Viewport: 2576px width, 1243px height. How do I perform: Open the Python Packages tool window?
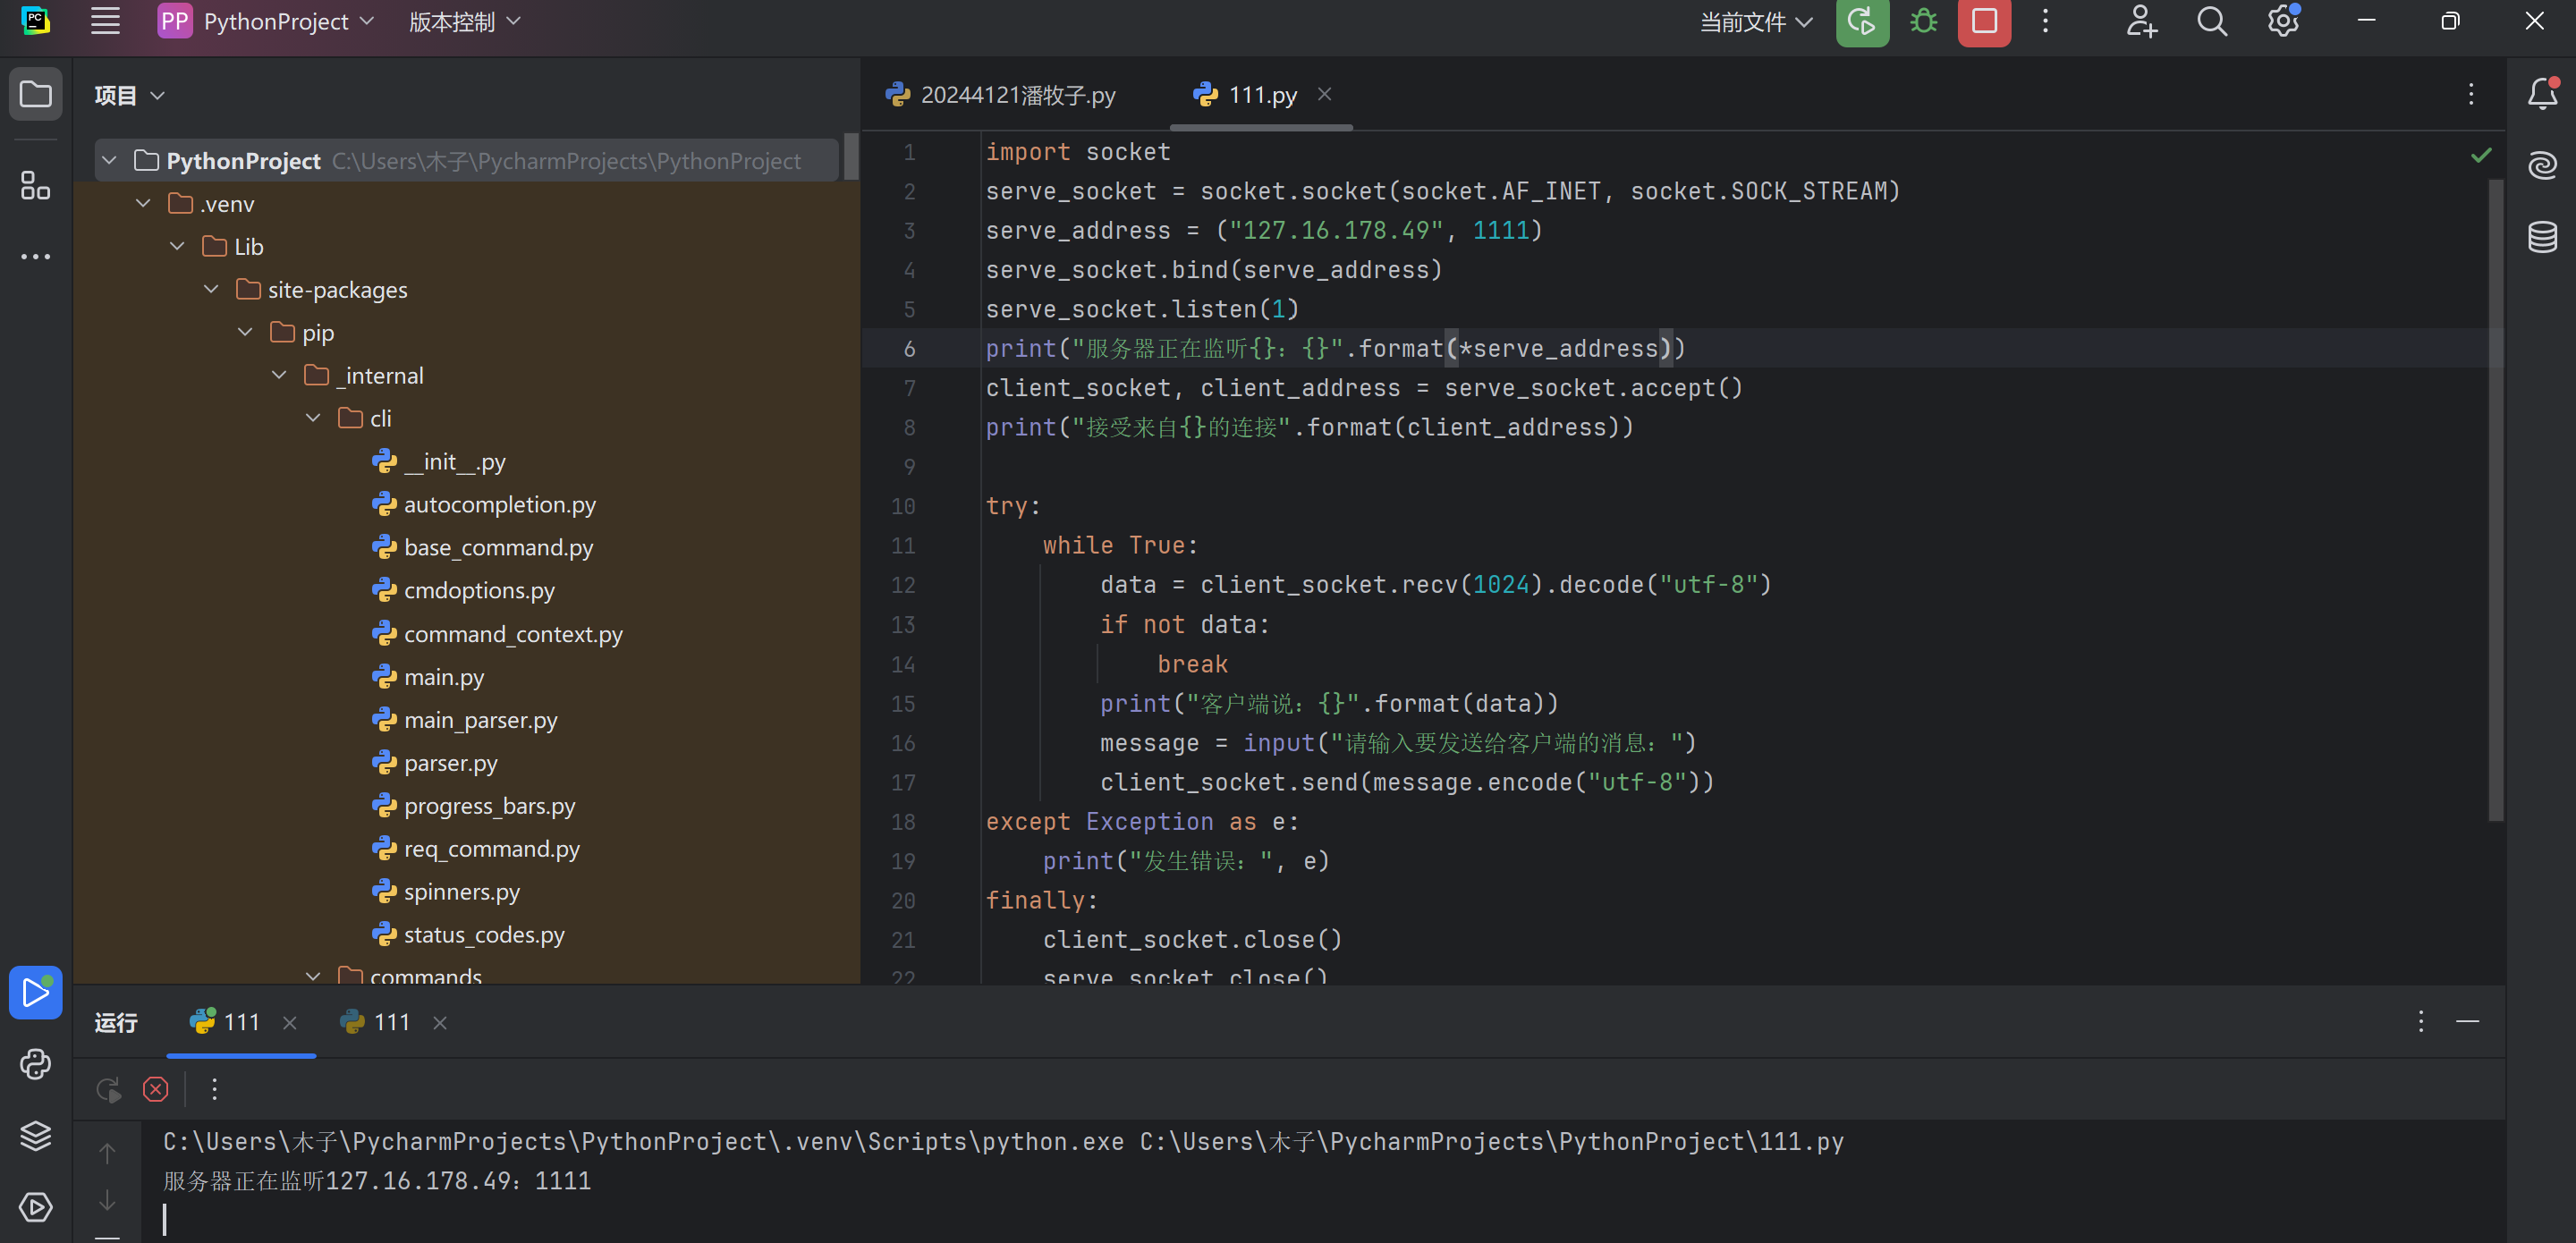[35, 1135]
